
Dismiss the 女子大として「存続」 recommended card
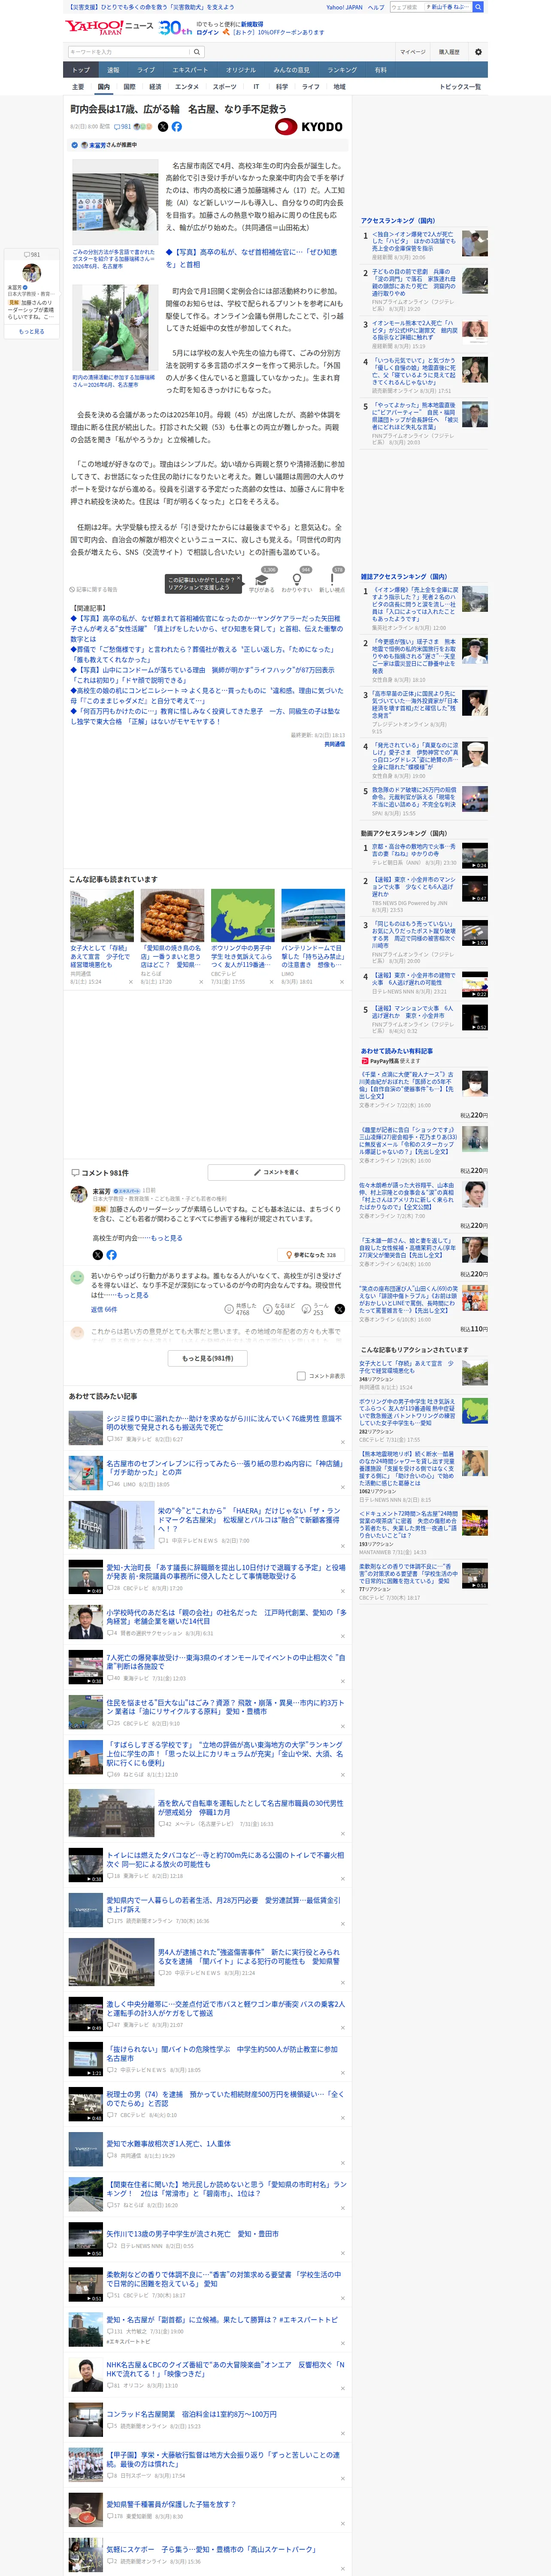(131, 982)
